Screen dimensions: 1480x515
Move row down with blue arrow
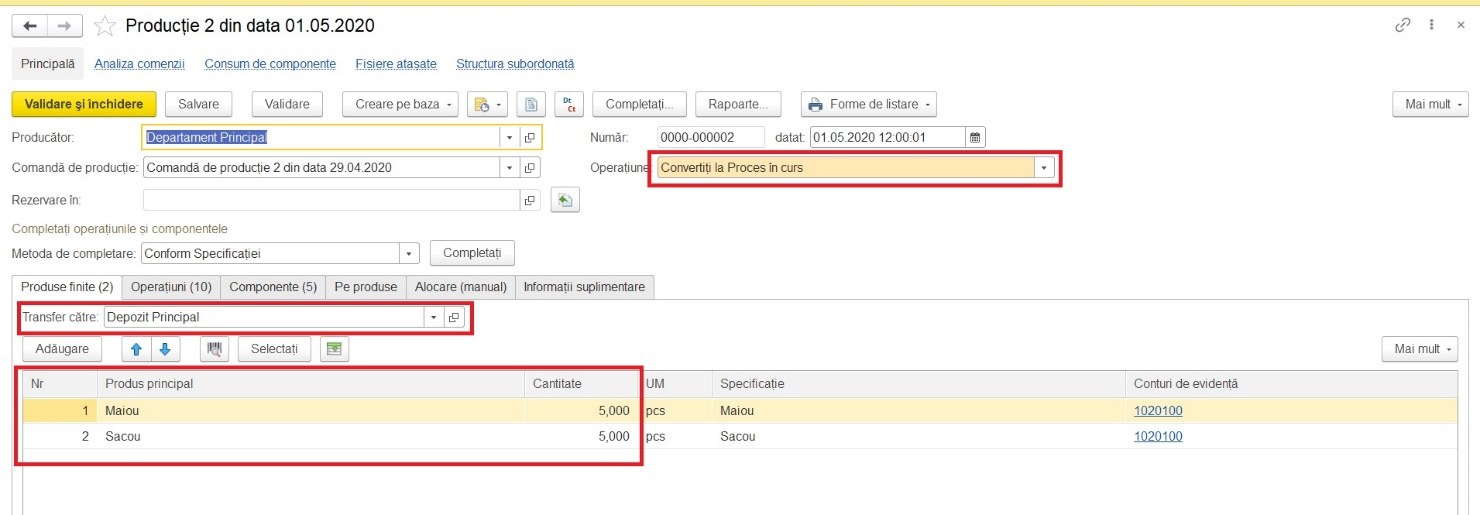[x=165, y=349]
